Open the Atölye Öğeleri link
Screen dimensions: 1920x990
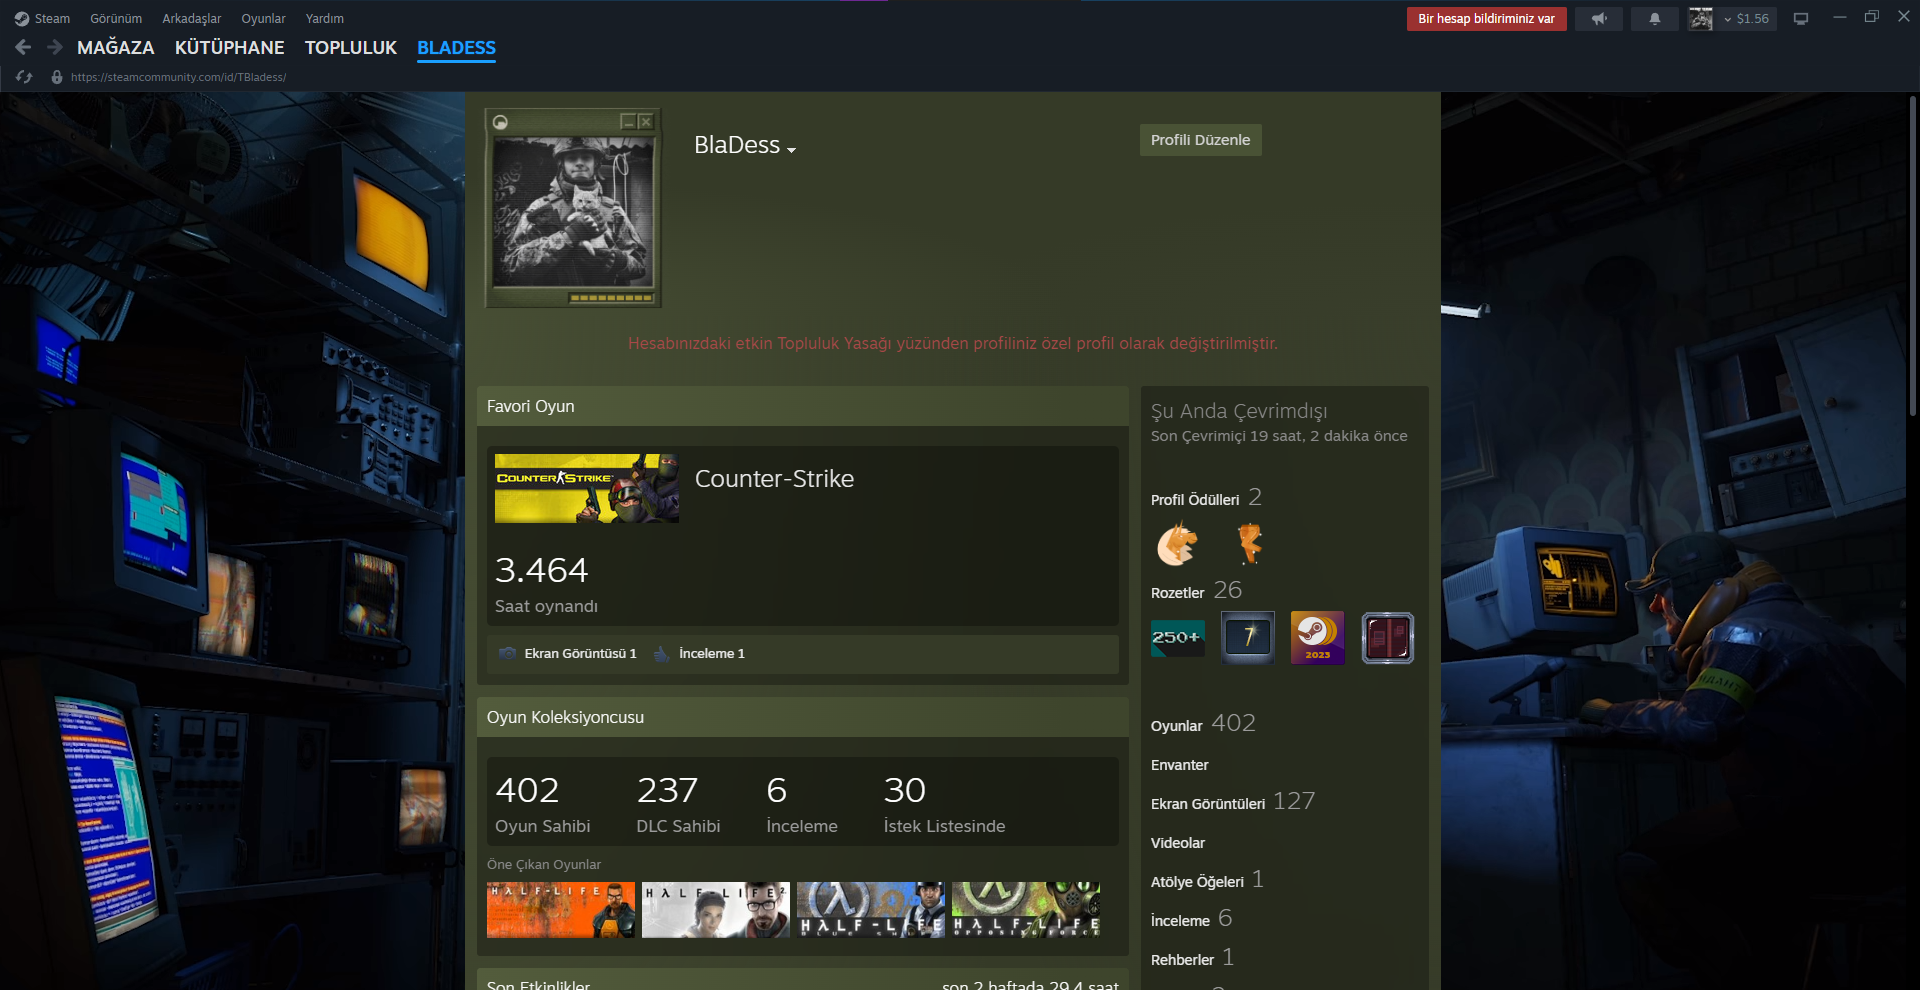click(x=1207, y=880)
